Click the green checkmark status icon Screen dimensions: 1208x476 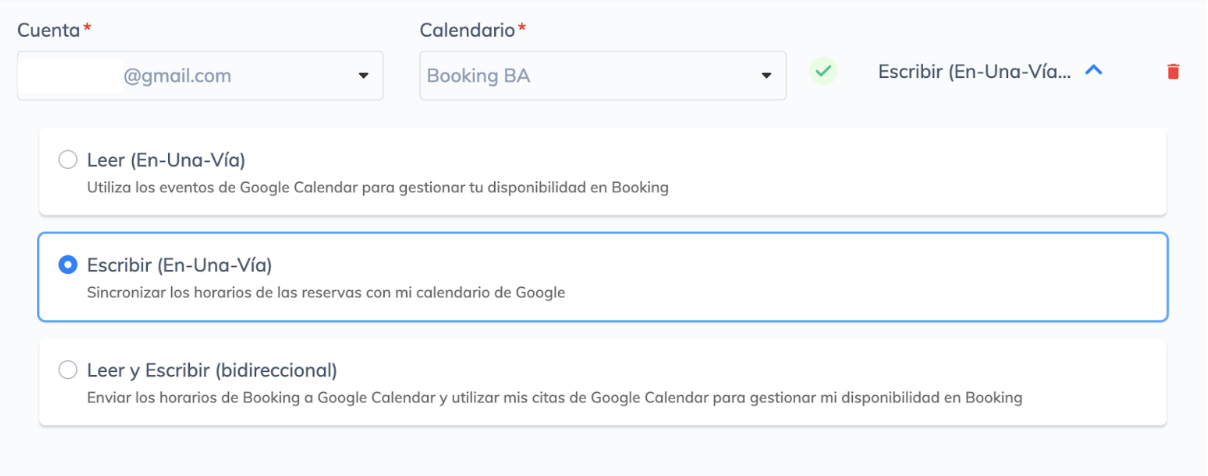(823, 72)
